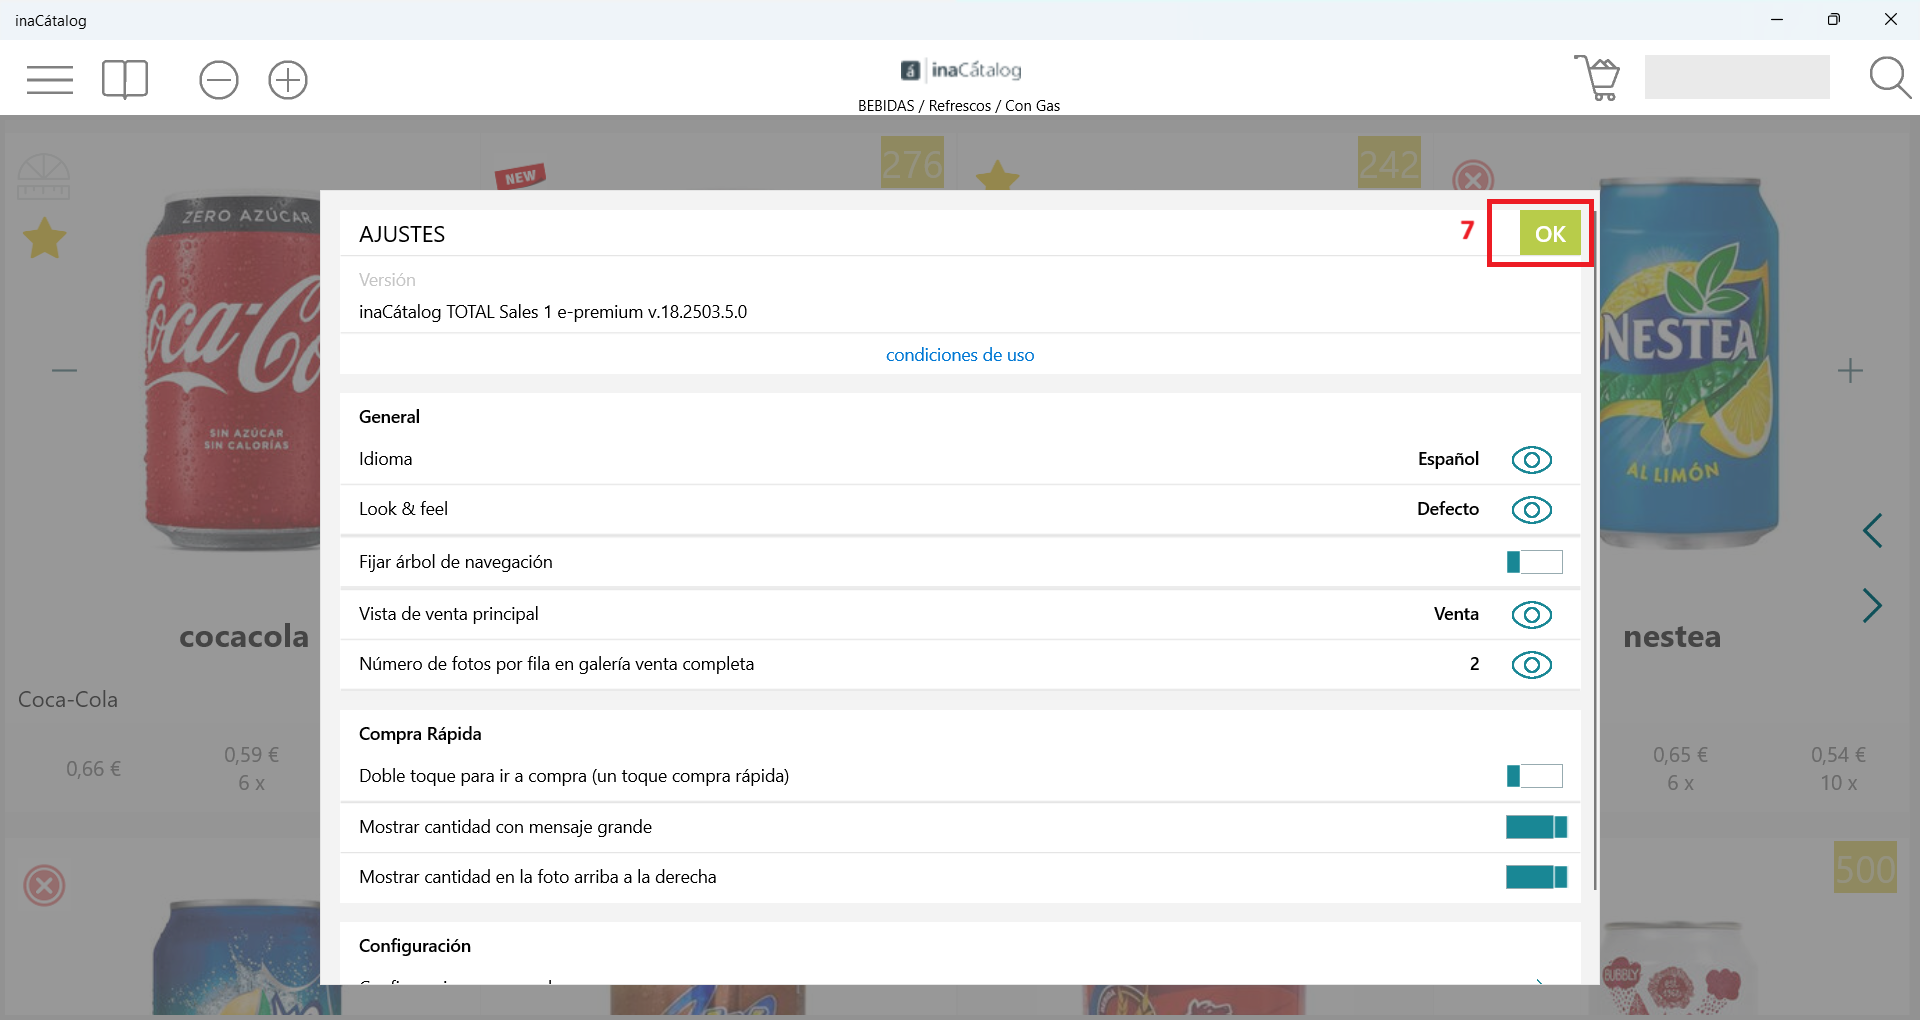
Task: Click the circled minus zoom-out icon
Action: pos(219,80)
